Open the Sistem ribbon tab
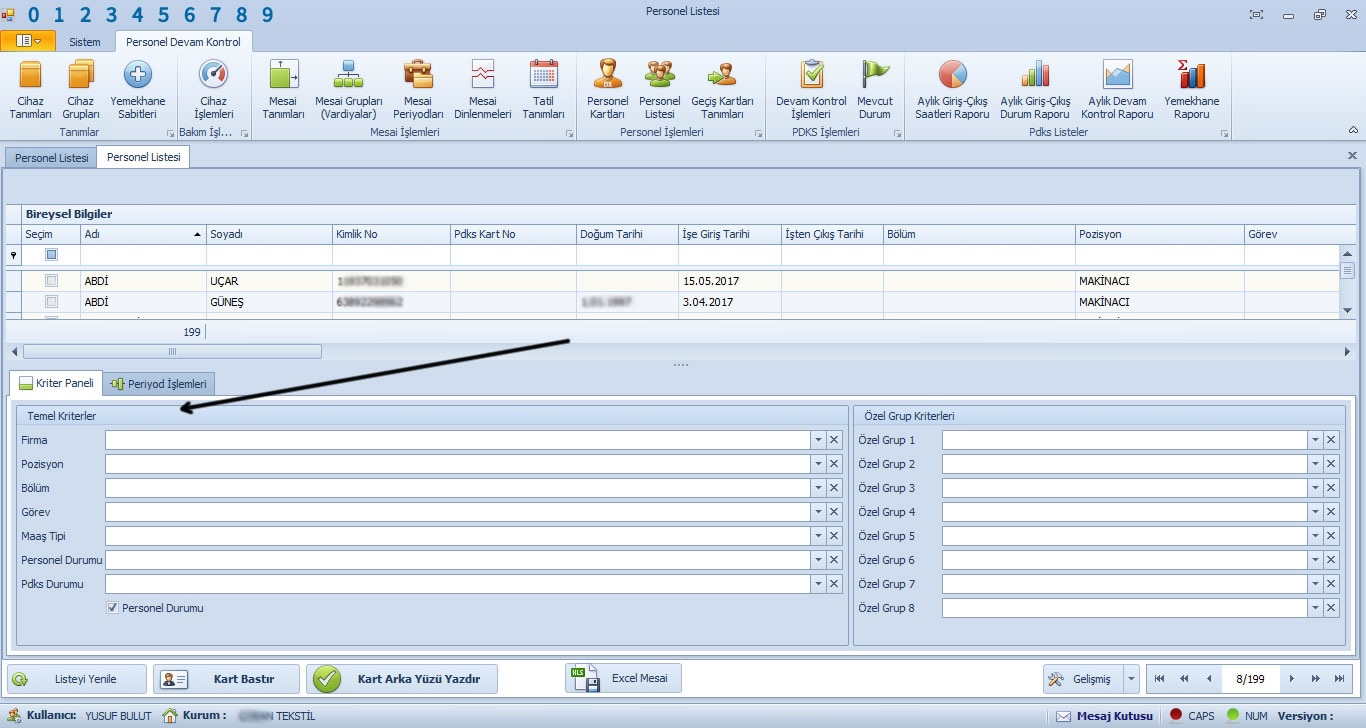The width and height of the screenshot is (1366, 728). tap(85, 42)
